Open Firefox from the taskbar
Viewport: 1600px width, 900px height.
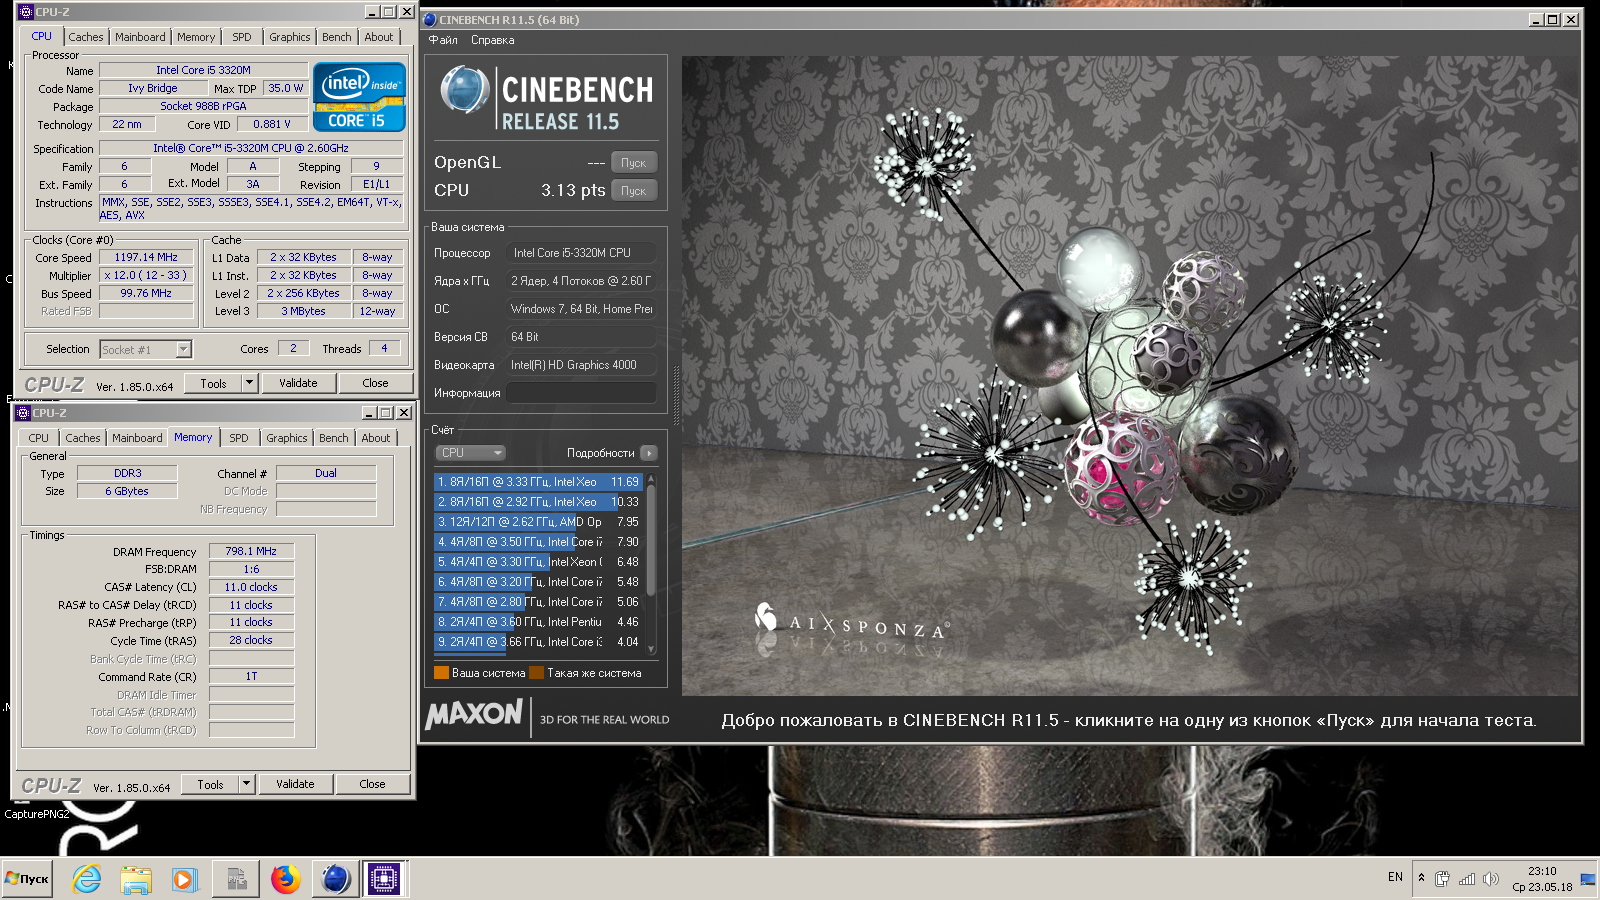tap(286, 879)
